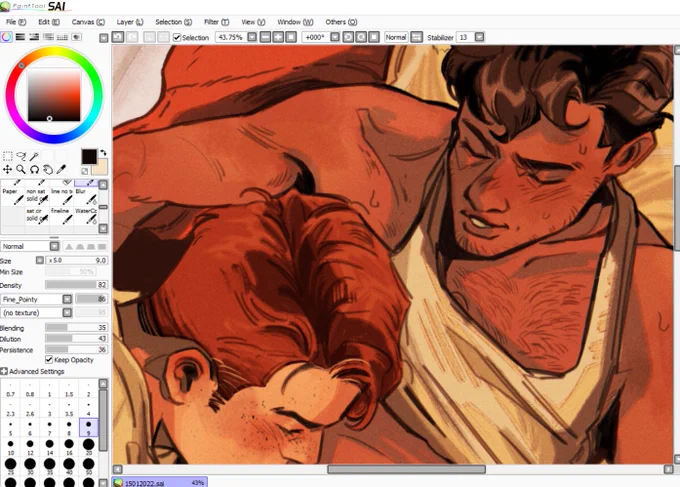Select the rectangular selection tool

click(7, 156)
